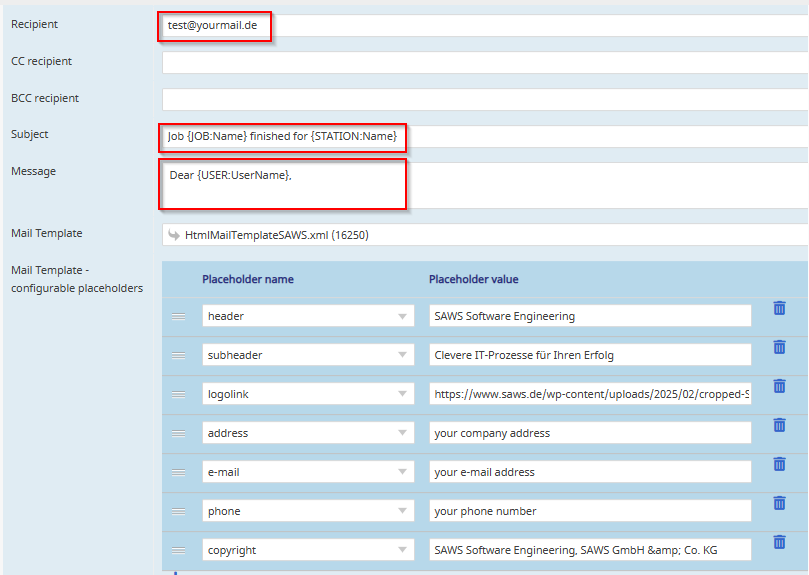The width and height of the screenshot is (809, 575).
Task: Click the Placeholder value column header
Action: pyautogui.click(x=474, y=279)
